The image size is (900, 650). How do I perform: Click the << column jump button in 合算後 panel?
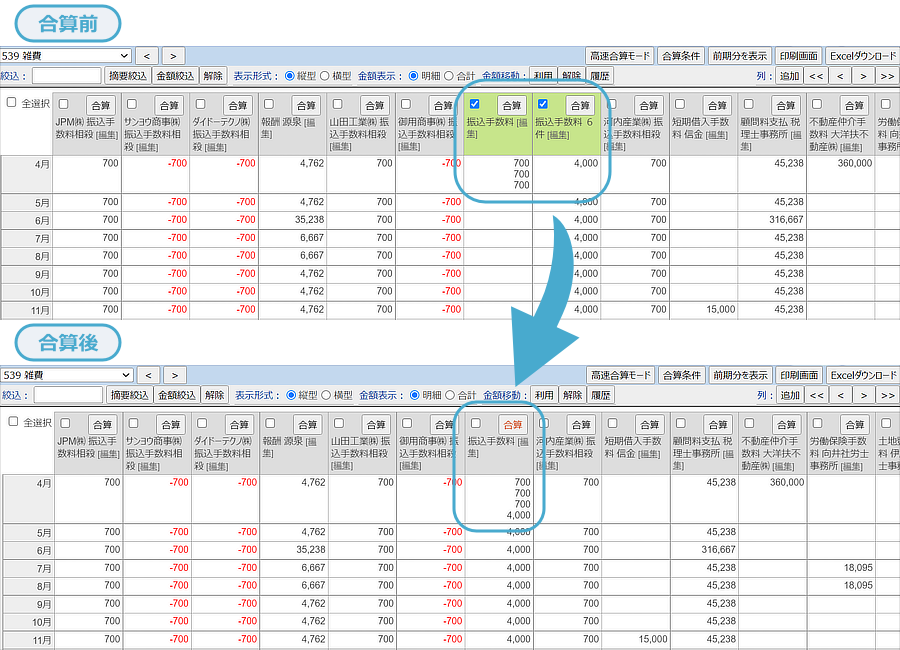pyautogui.click(x=816, y=395)
